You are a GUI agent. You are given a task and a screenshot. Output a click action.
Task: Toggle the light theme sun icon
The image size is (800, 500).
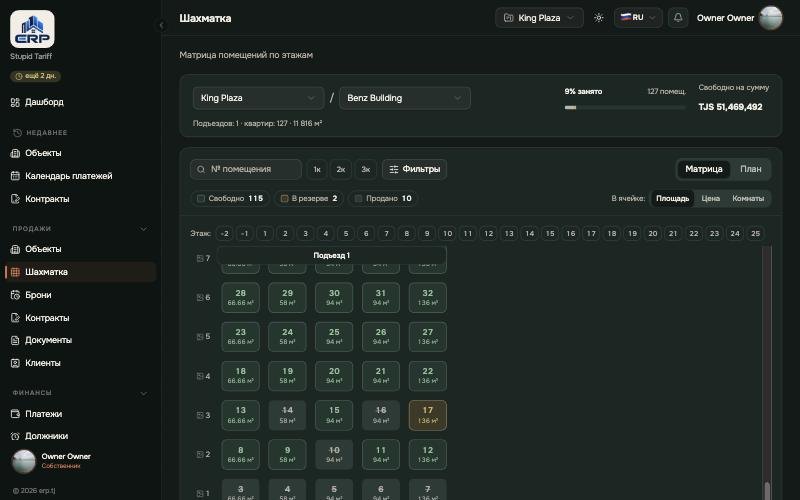598,18
